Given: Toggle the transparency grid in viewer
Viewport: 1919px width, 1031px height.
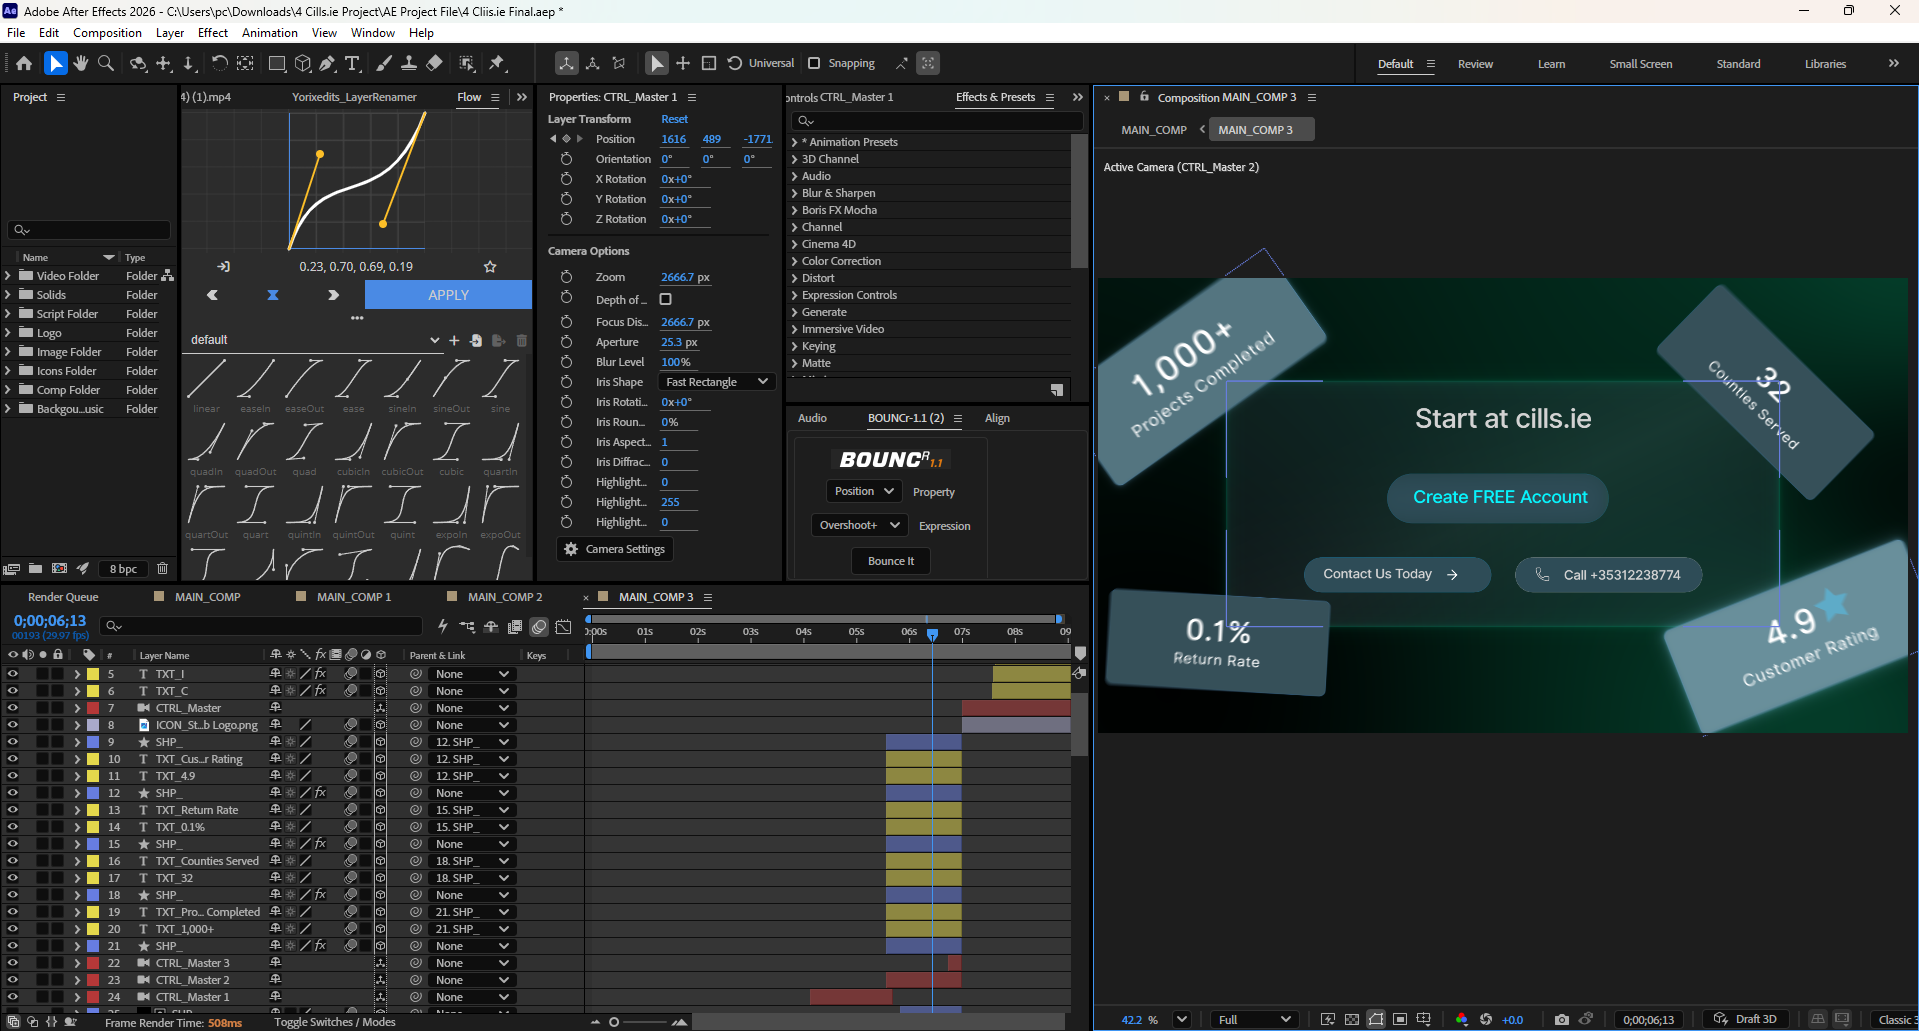Looking at the screenshot, I should [x=1352, y=1019].
